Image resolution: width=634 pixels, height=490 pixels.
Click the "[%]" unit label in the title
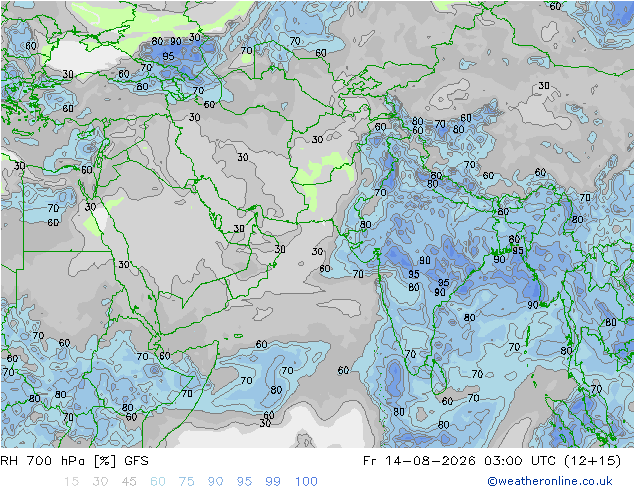click(105, 461)
